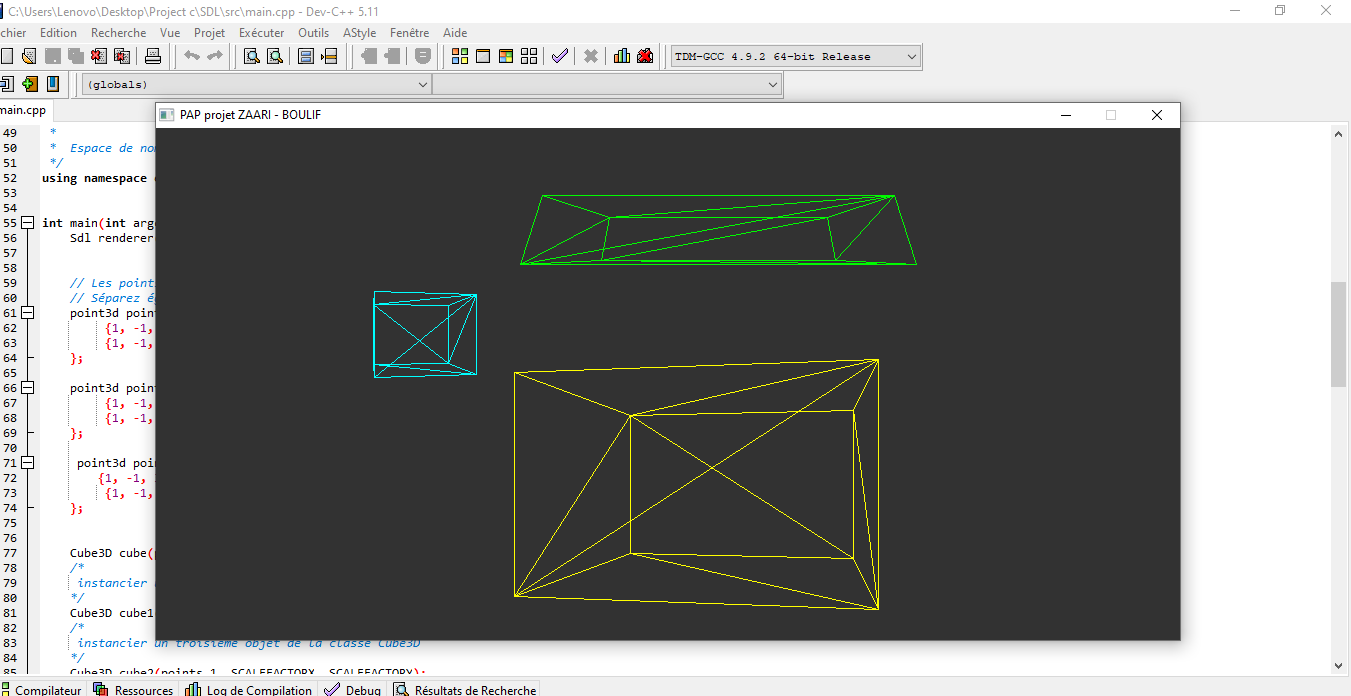Click the Open file toolbar icon
Image resolution: width=1351 pixels, height=696 pixels.
coord(29,56)
